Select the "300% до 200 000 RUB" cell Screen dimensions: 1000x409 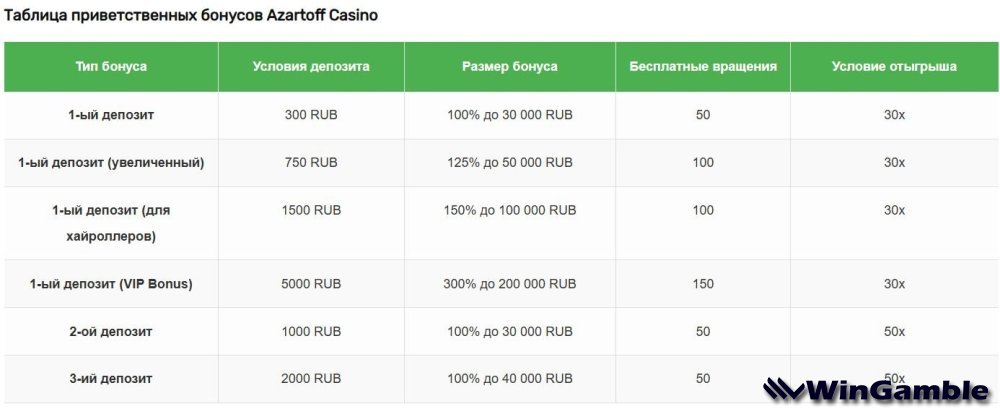pos(510,284)
